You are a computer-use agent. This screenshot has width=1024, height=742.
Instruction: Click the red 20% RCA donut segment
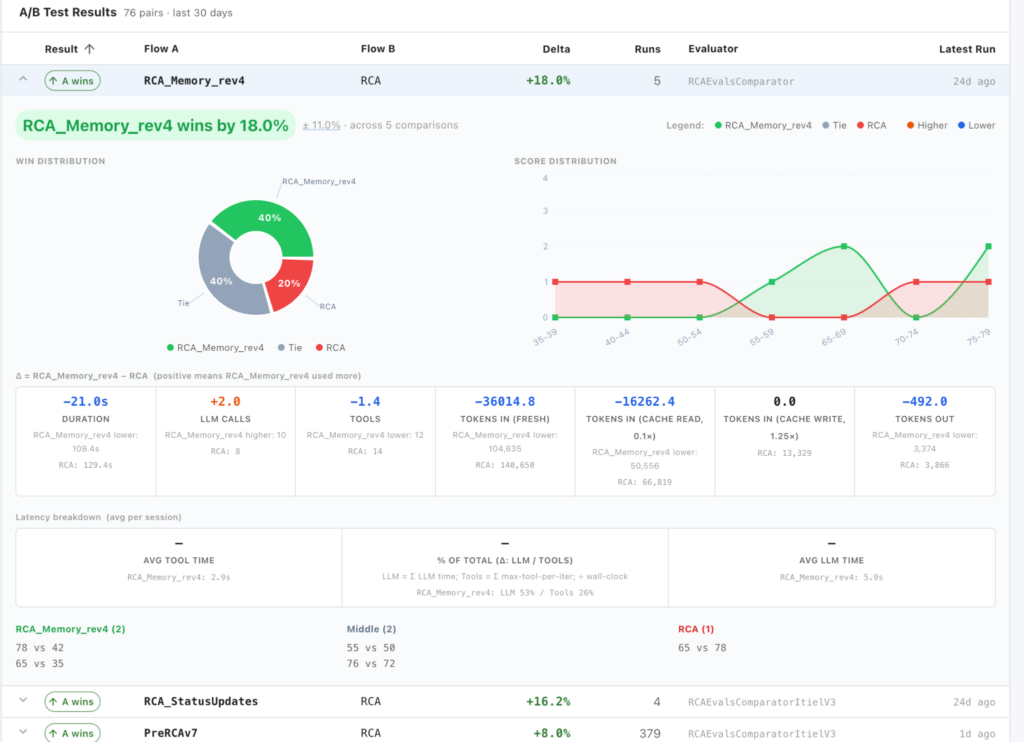289,283
